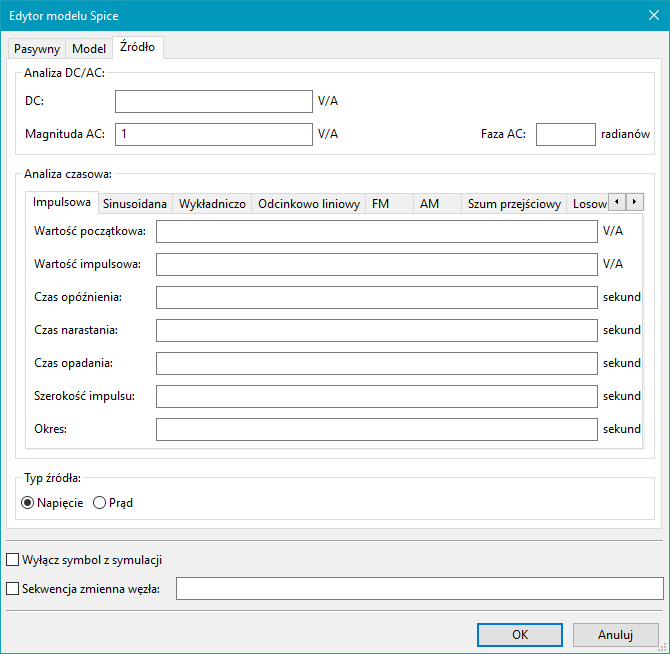Switch to the Pasywny tab
The height and width of the screenshot is (654, 670).
[x=37, y=48]
